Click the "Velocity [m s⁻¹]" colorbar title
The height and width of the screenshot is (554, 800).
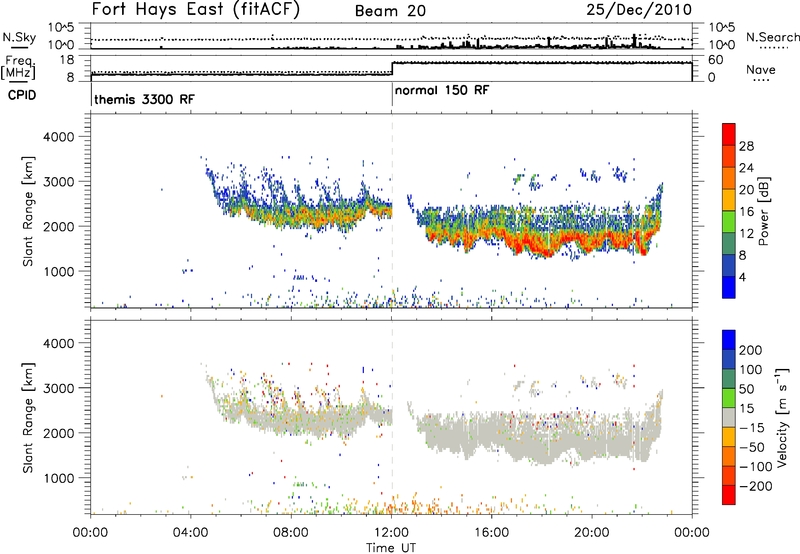click(783, 417)
